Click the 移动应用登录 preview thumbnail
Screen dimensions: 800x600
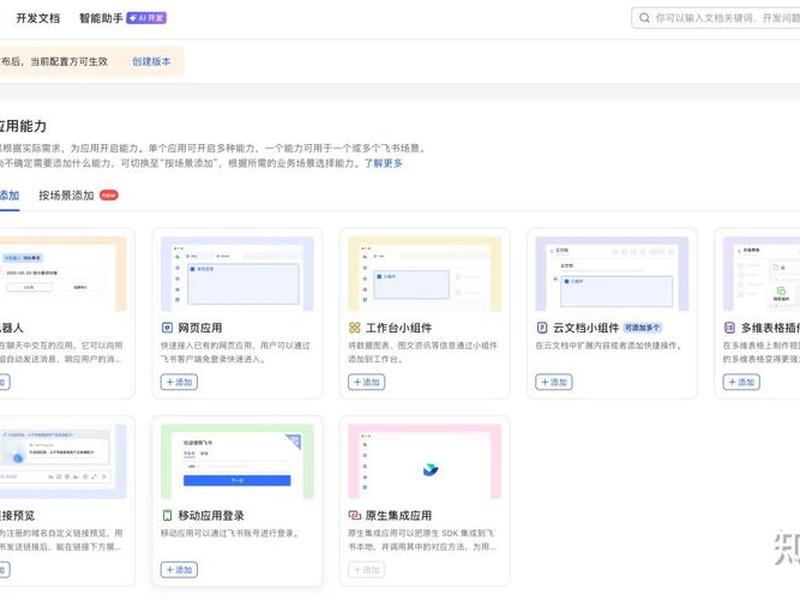(237, 461)
